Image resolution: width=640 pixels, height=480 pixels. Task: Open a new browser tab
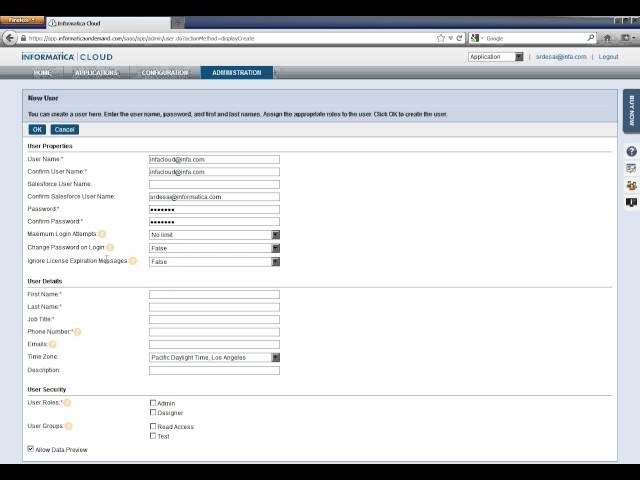pyautogui.click(x=178, y=23)
